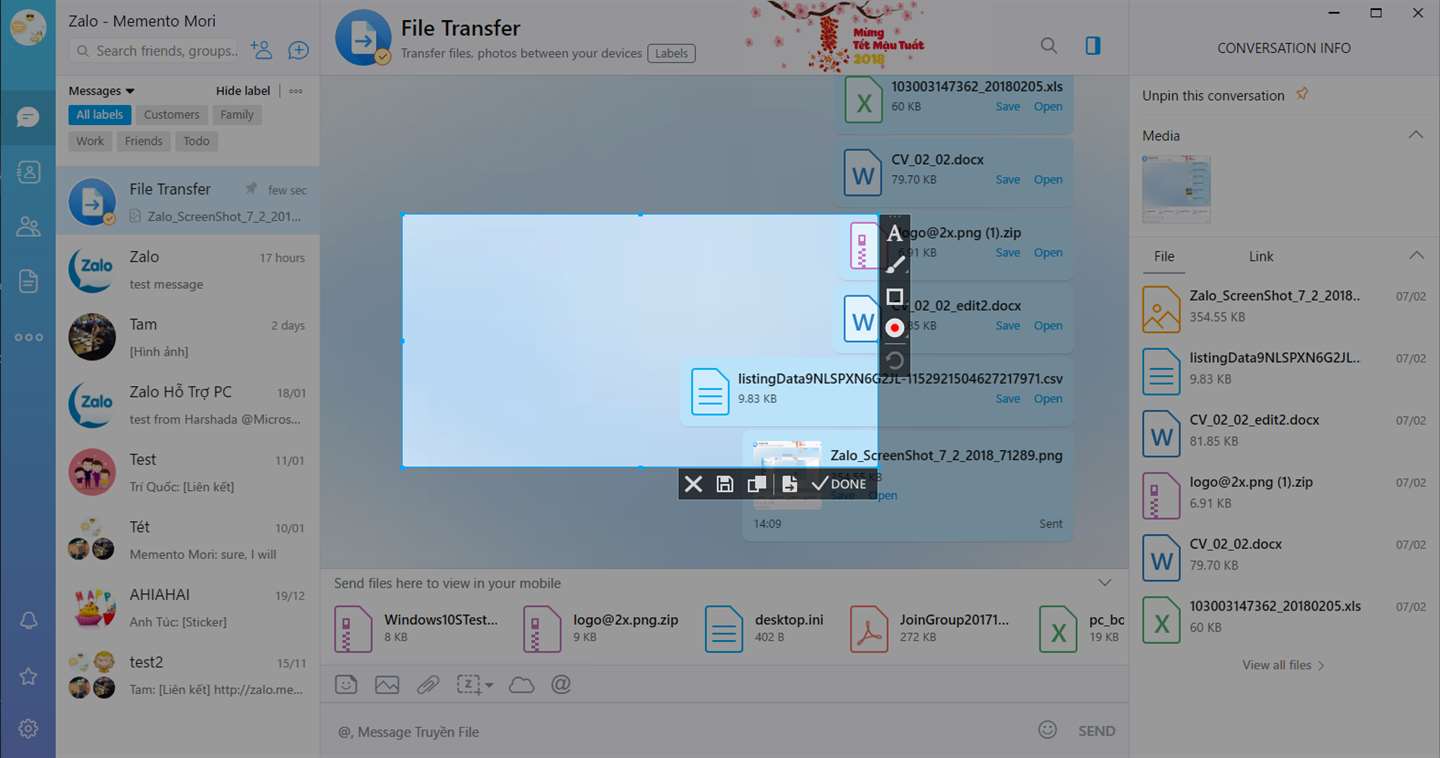Start a new chat icon

[298, 50]
